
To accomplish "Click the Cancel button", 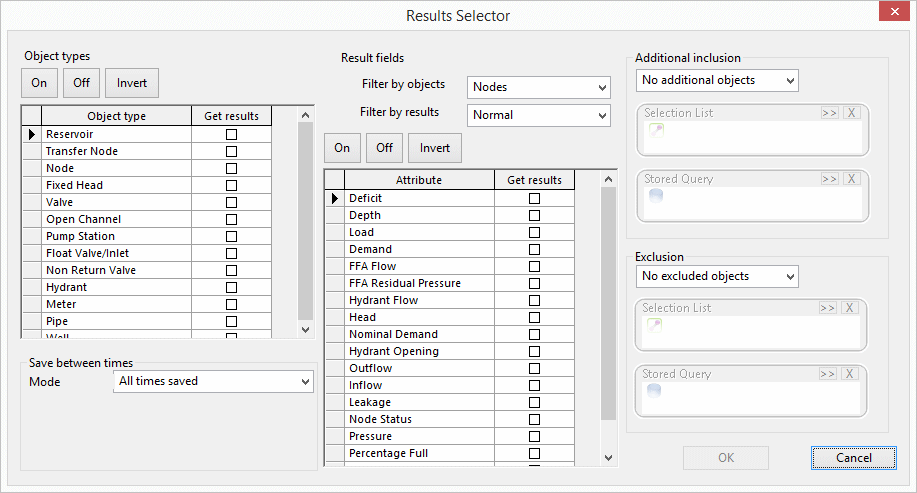I will pyautogui.click(x=853, y=458).
